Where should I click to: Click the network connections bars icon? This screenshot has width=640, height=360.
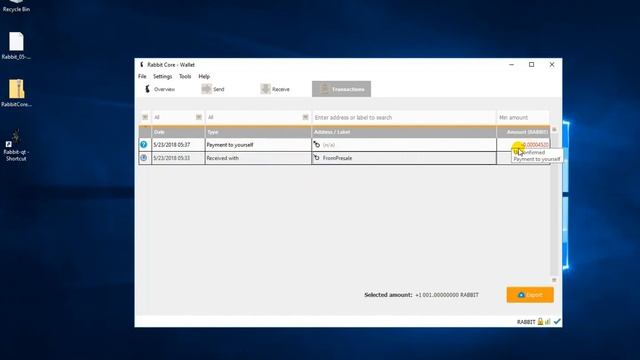click(548, 322)
